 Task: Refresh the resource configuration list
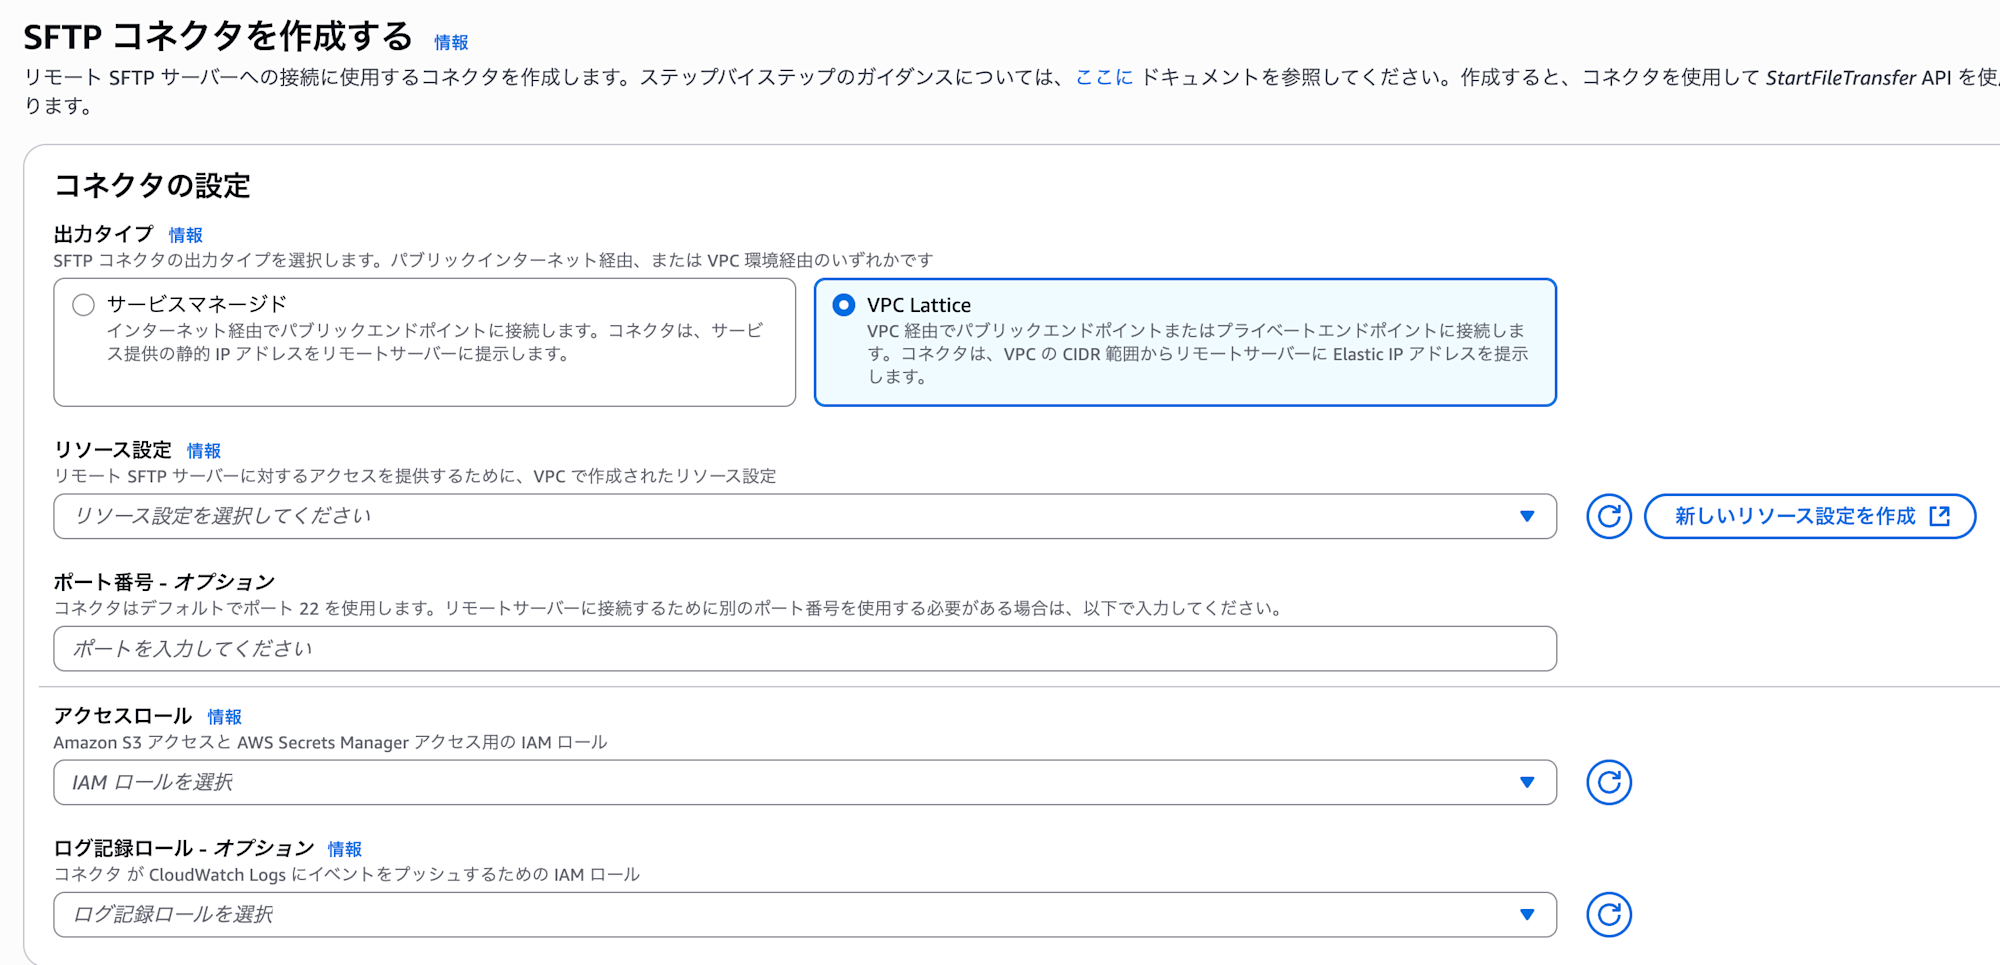click(1608, 516)
